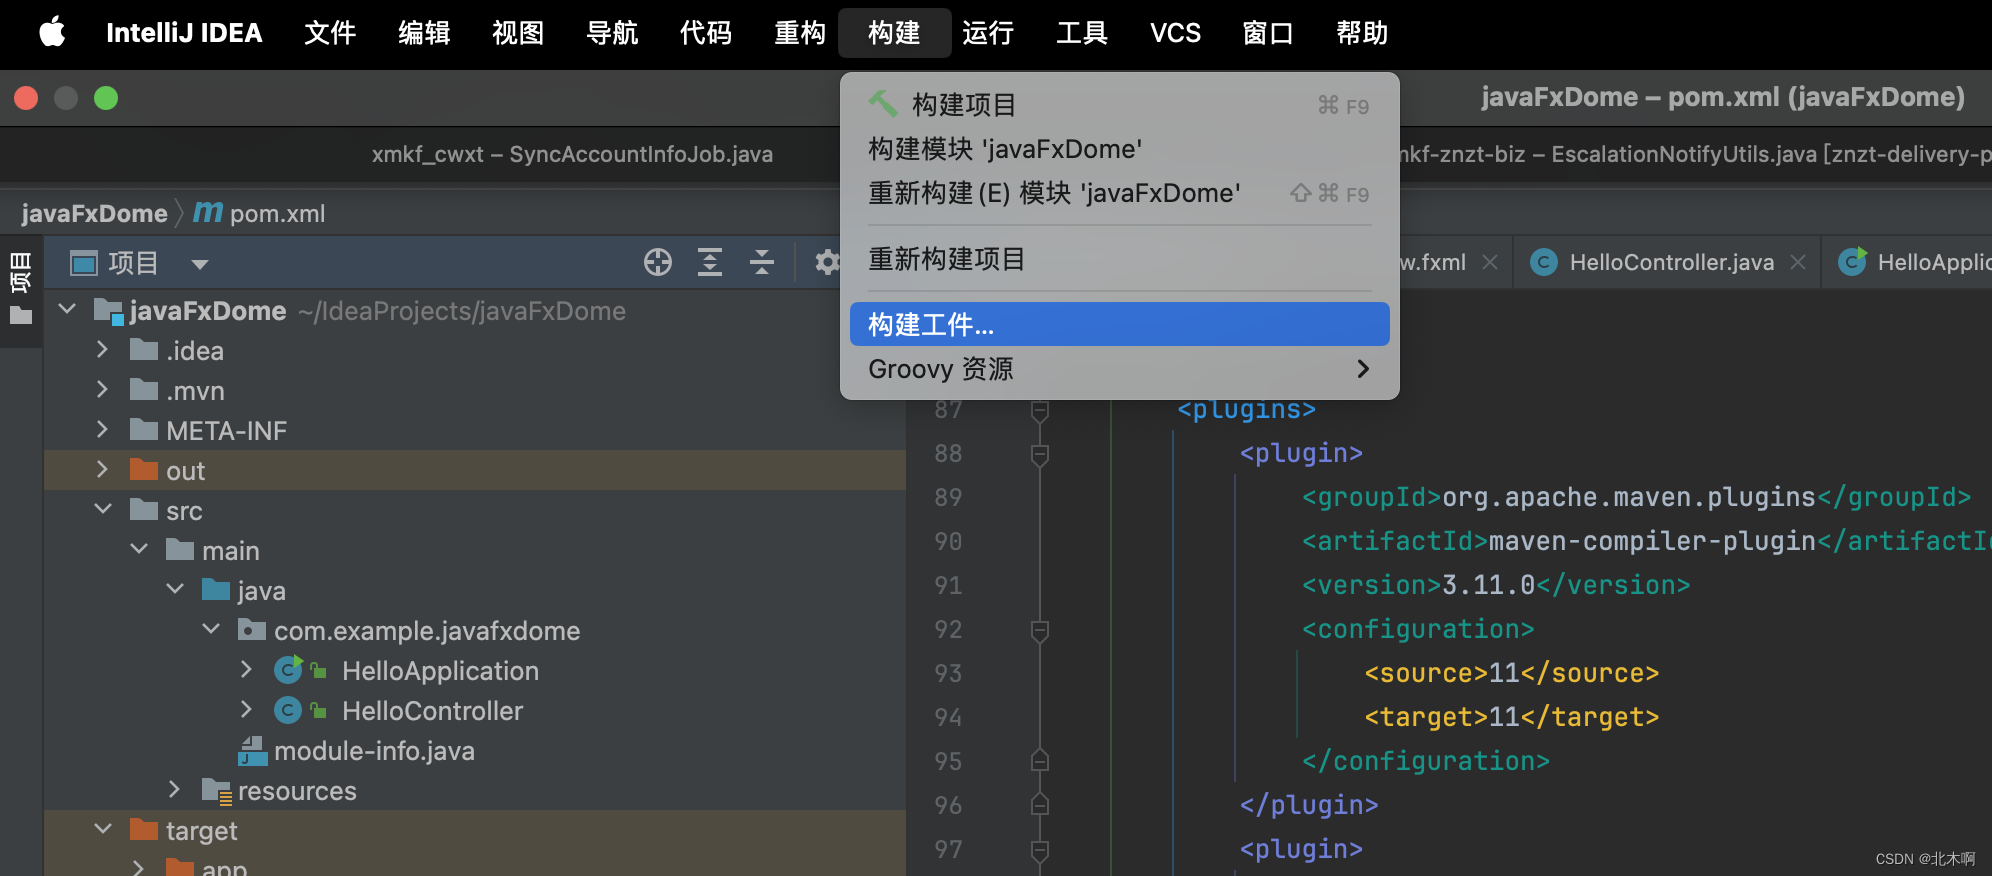Click the collapse all icon in project panel
The image size is (1992, 876).
point(762,262)
